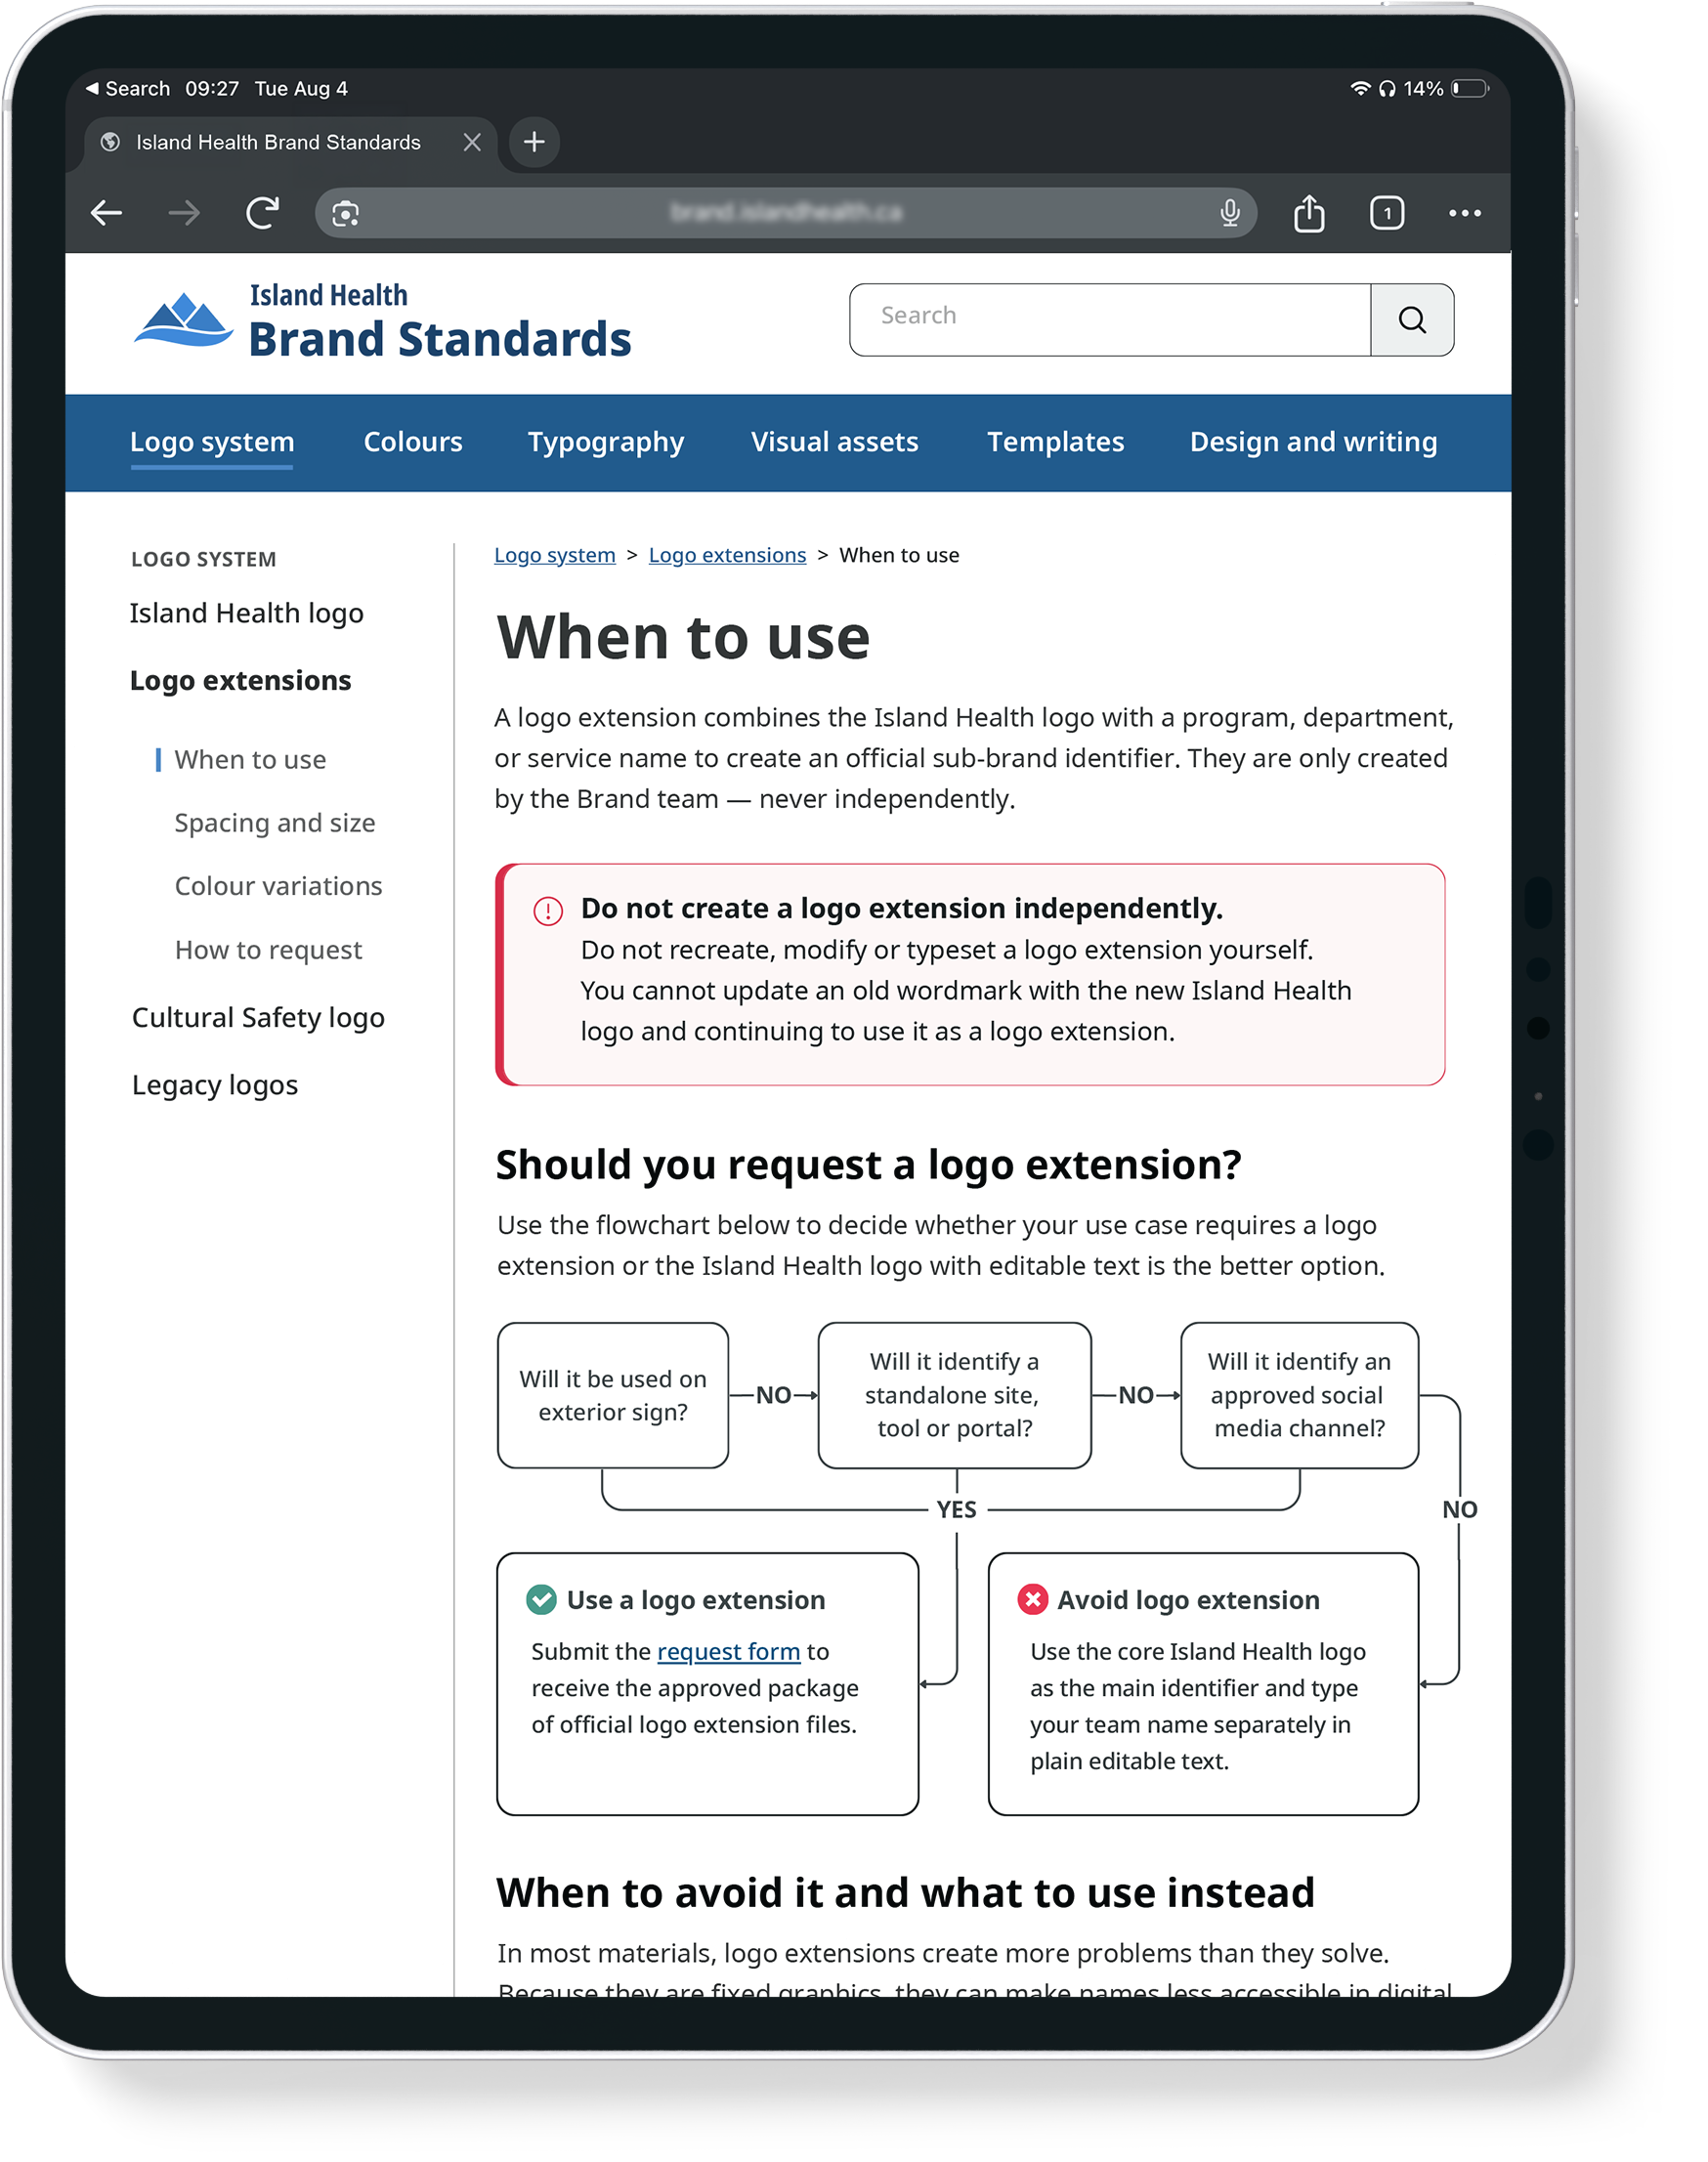This screenshot has height=2162, width=1708.
Task: Open Island Health logo in the sidebar
Action: 246,613
